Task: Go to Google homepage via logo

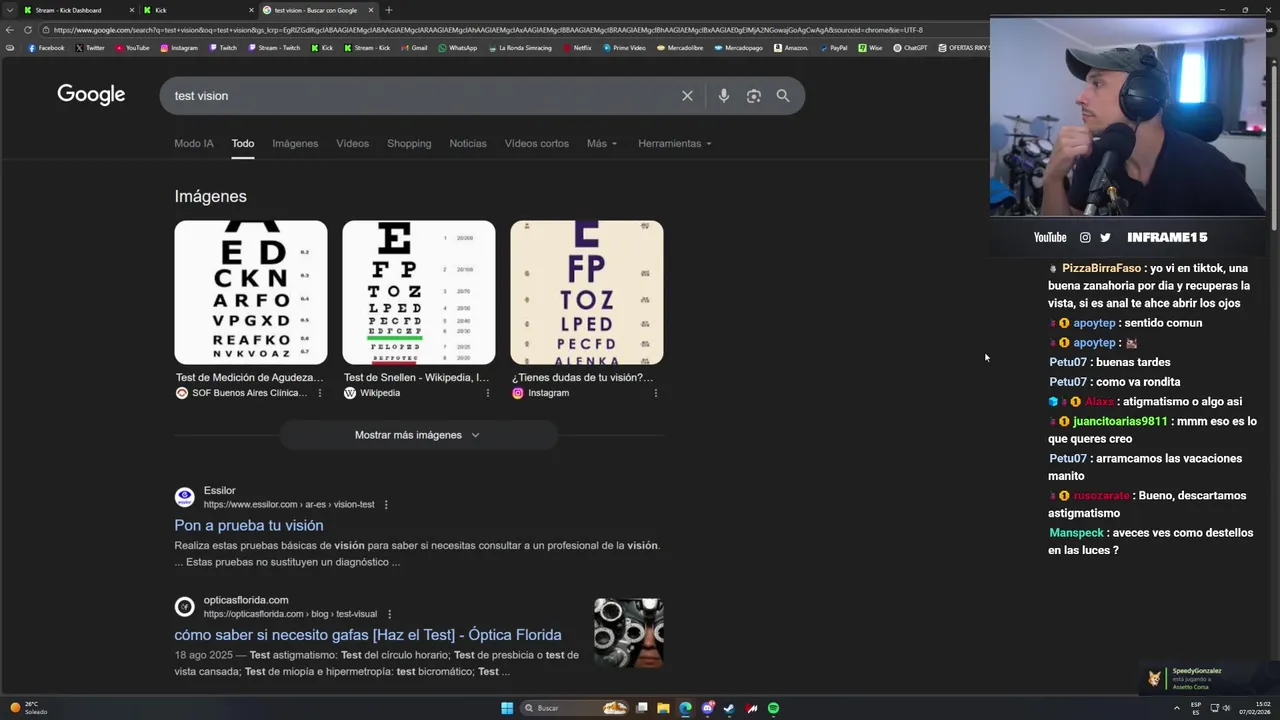Action: click(91, 95)
